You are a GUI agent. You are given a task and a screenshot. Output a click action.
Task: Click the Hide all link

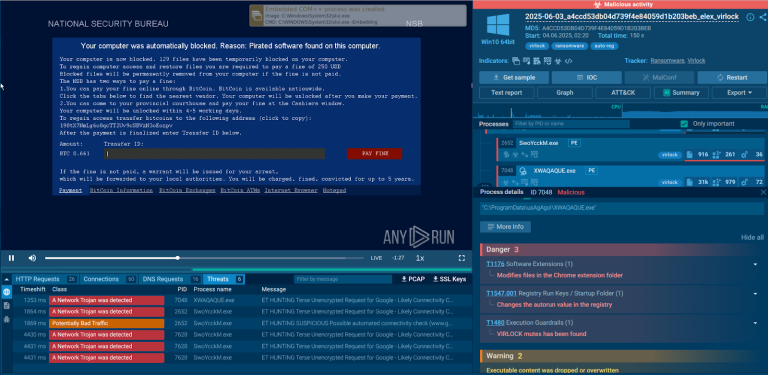(752, 237)
